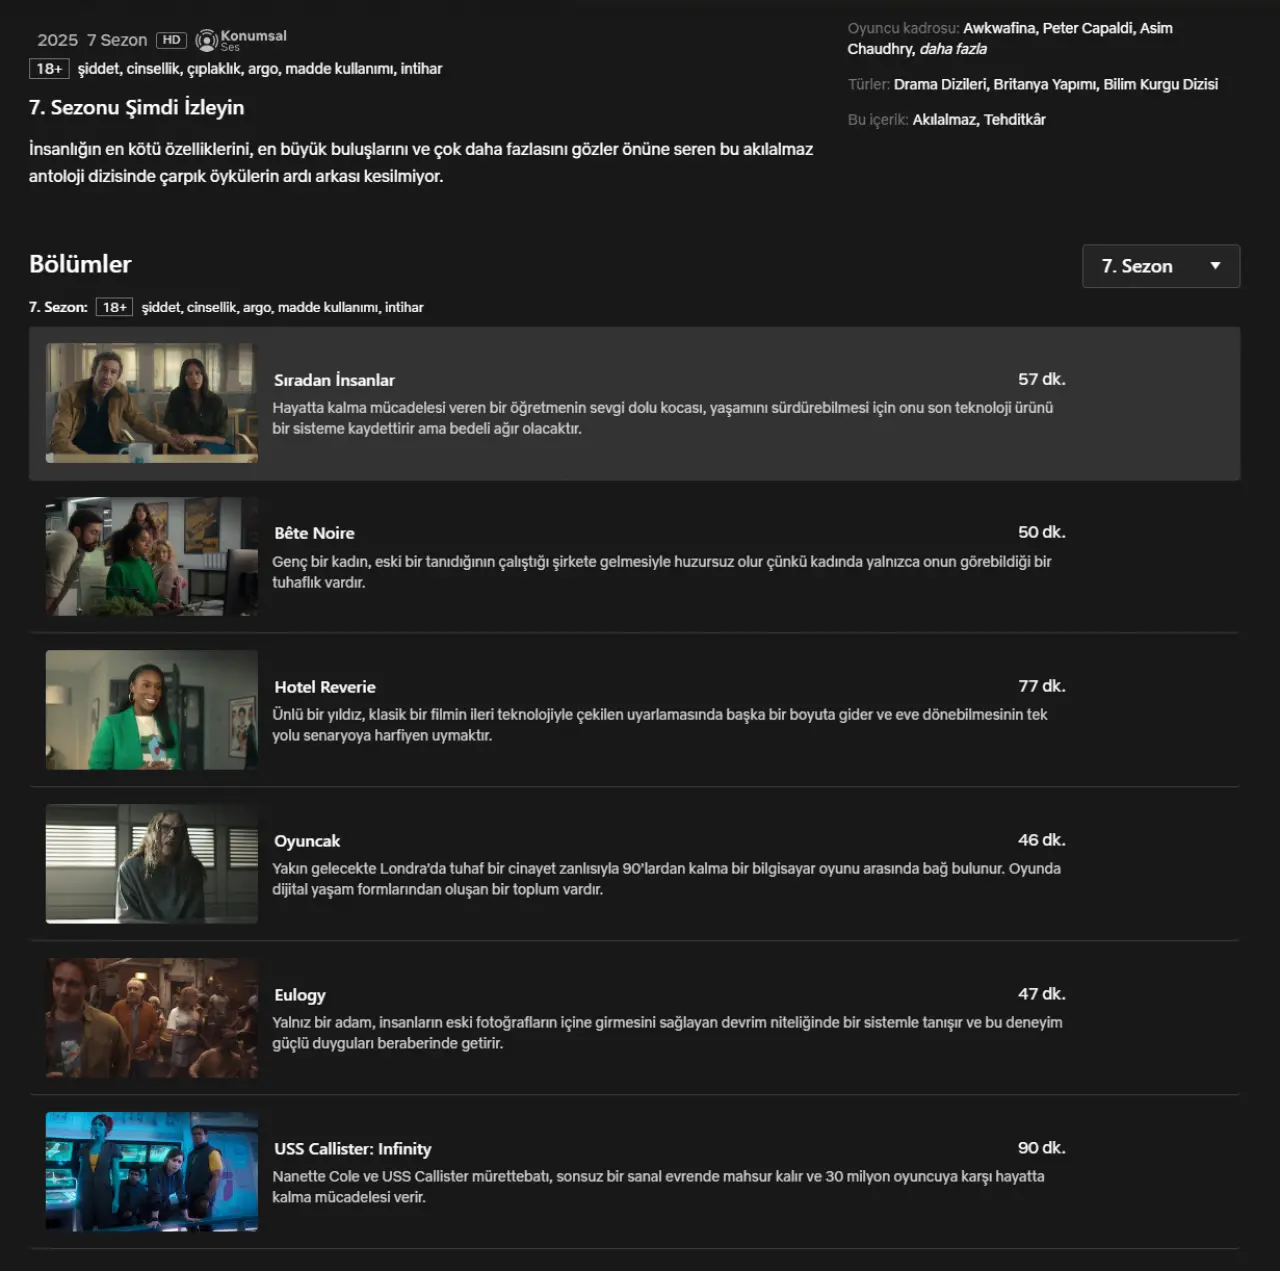Click the Oyuncak episode description

(666, 879)
